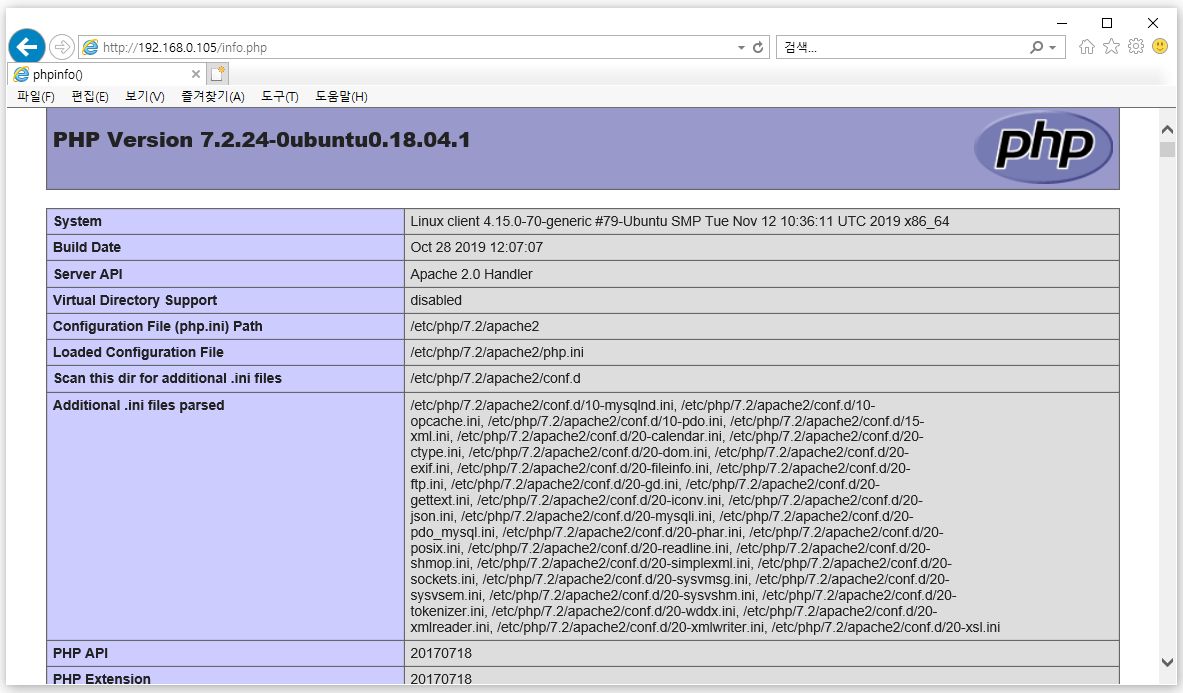
Task: Open the 편집(E) menu
Action: tap(90, 97)
